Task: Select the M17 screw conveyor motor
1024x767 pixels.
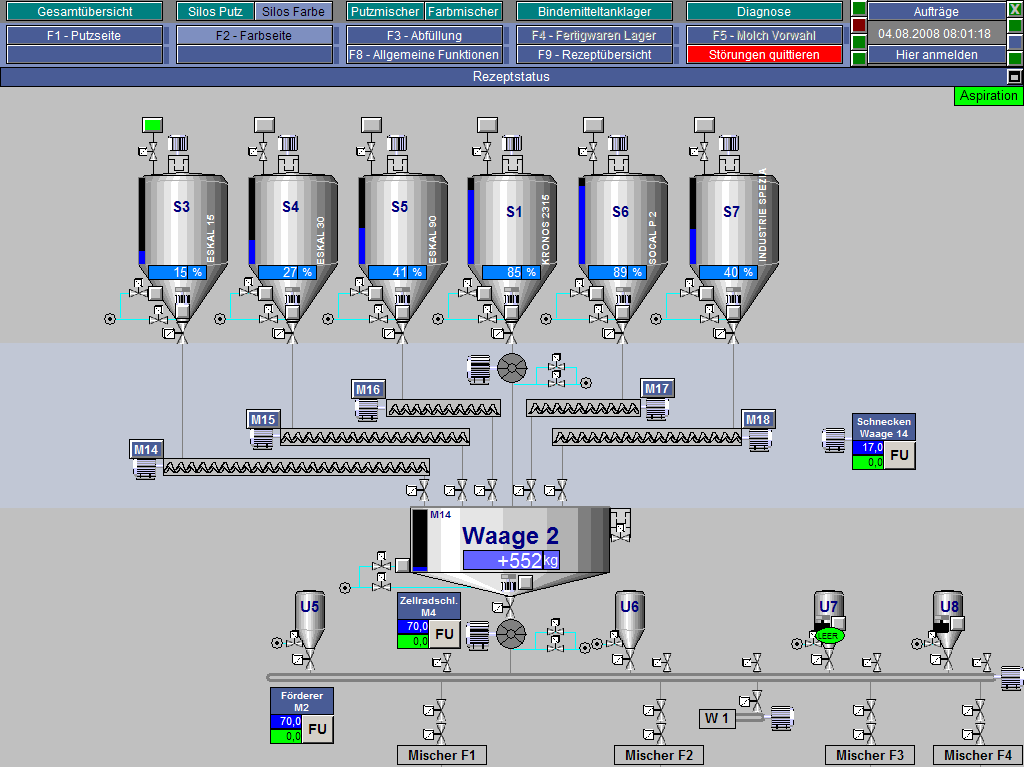Action: (x=657, y=407)
